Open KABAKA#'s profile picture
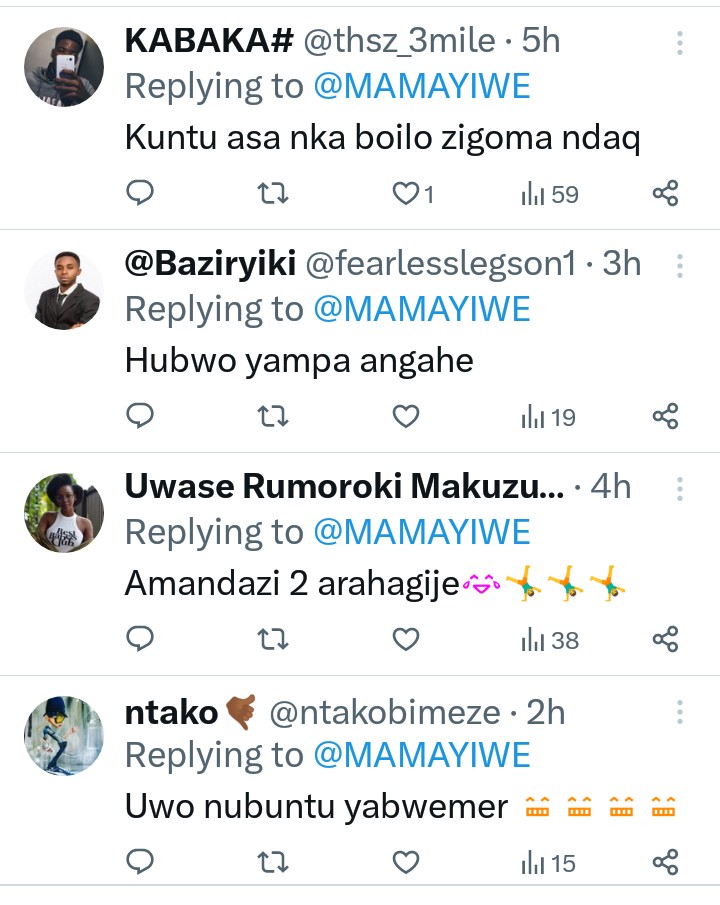The width and height of the screenshot is (720, 905). (x=64, y=67)
